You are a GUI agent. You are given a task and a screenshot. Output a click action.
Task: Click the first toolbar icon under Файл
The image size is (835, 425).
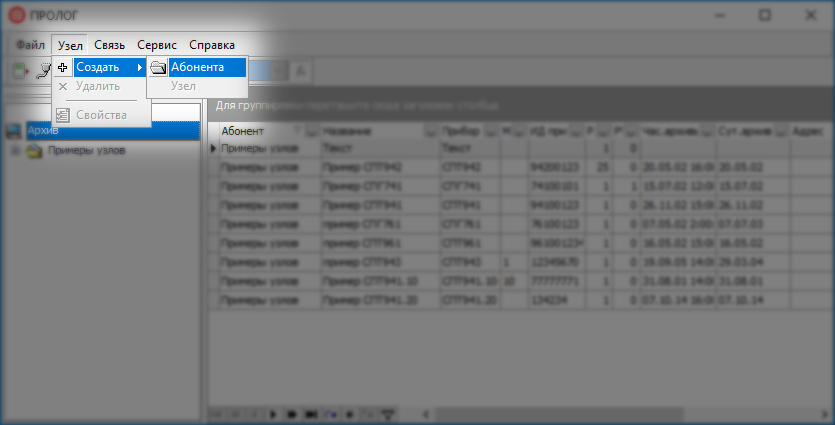pyautogui.click(x=19, y=69)
